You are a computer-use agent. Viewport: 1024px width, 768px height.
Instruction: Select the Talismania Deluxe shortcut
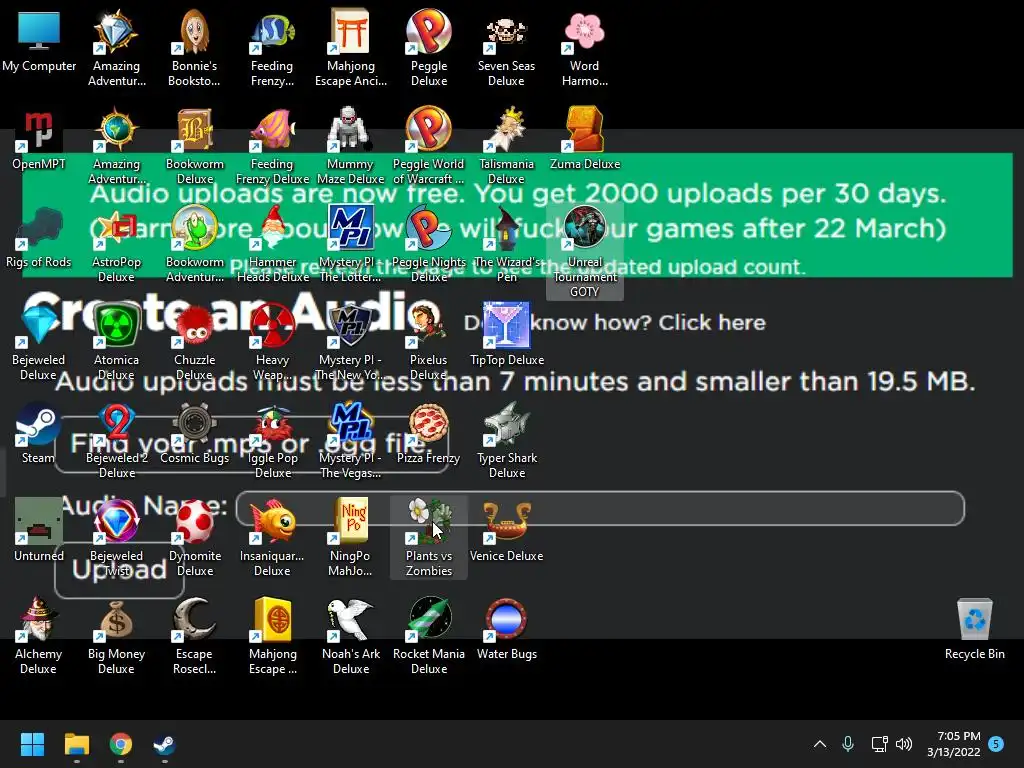click(506, 147)
